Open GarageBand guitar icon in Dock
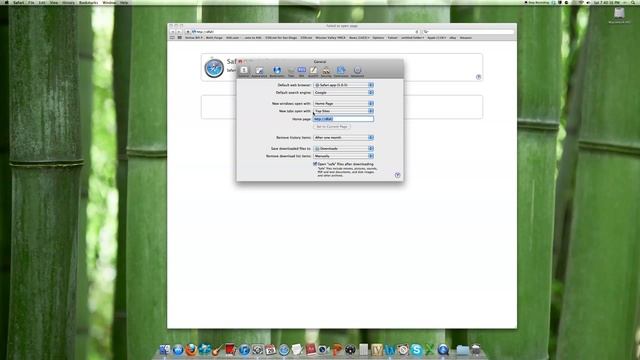The width and height of the screenshot is (640, 360). point(217,349)
